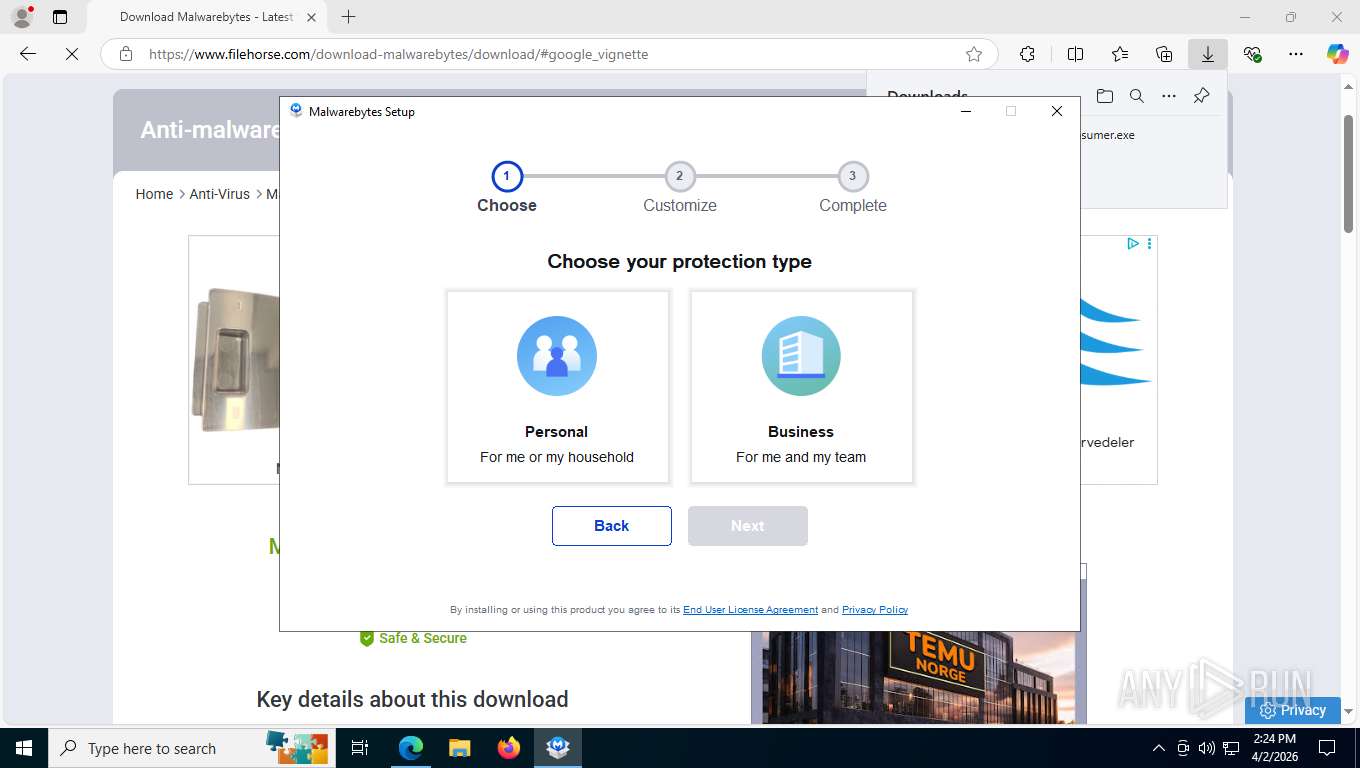Viewport: 1360px width, 768px height.
Task: Click the Business building icon
Action: [801, 356]
